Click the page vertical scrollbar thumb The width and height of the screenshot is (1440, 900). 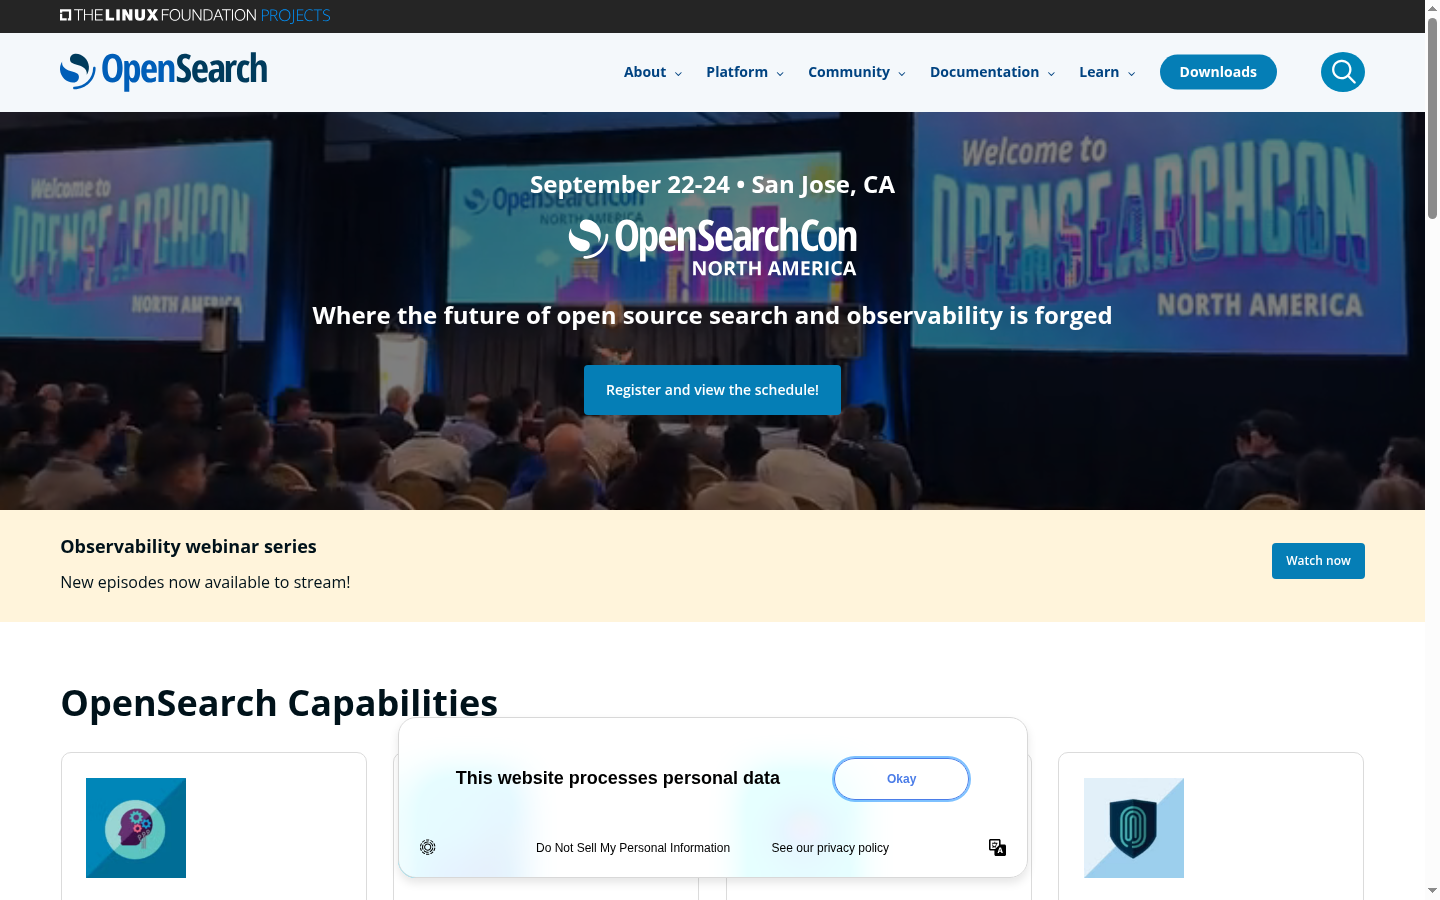(1432, 118)
